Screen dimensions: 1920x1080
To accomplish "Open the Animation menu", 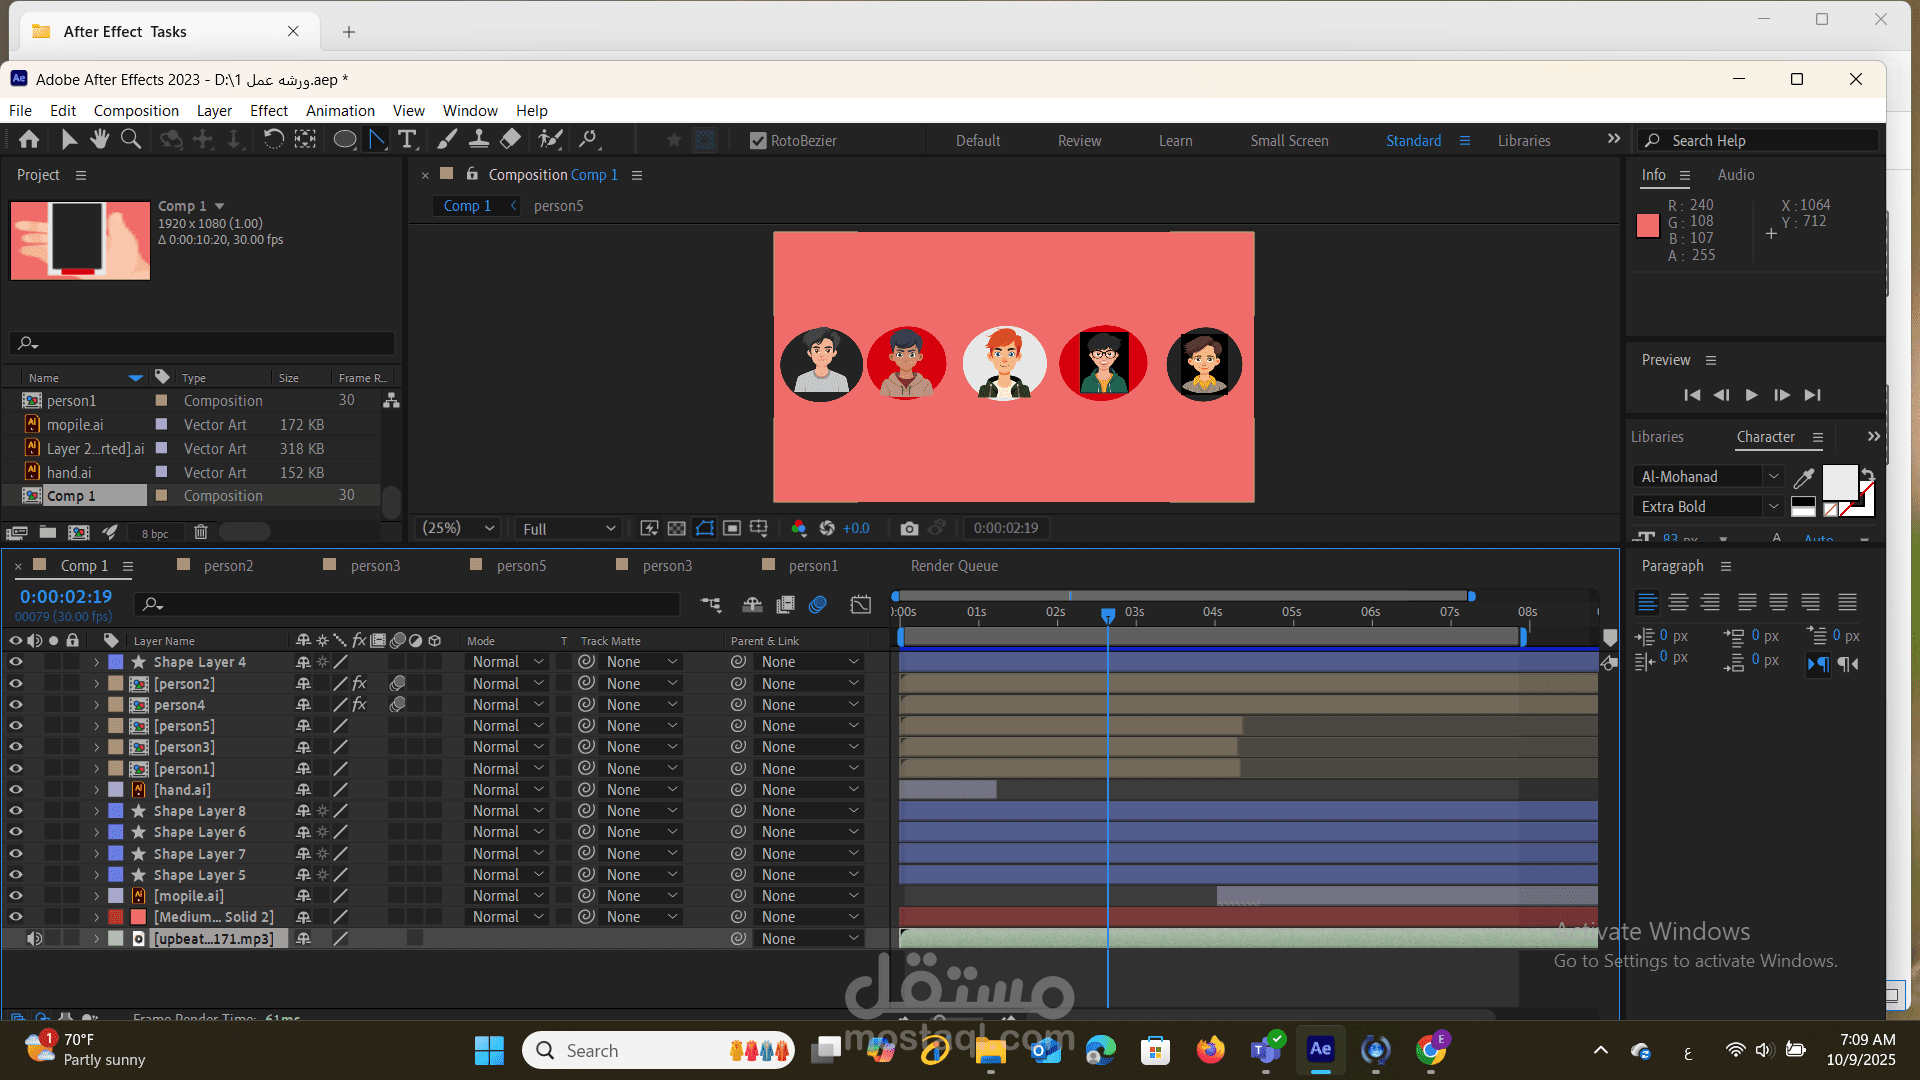I will coord(340,111).
